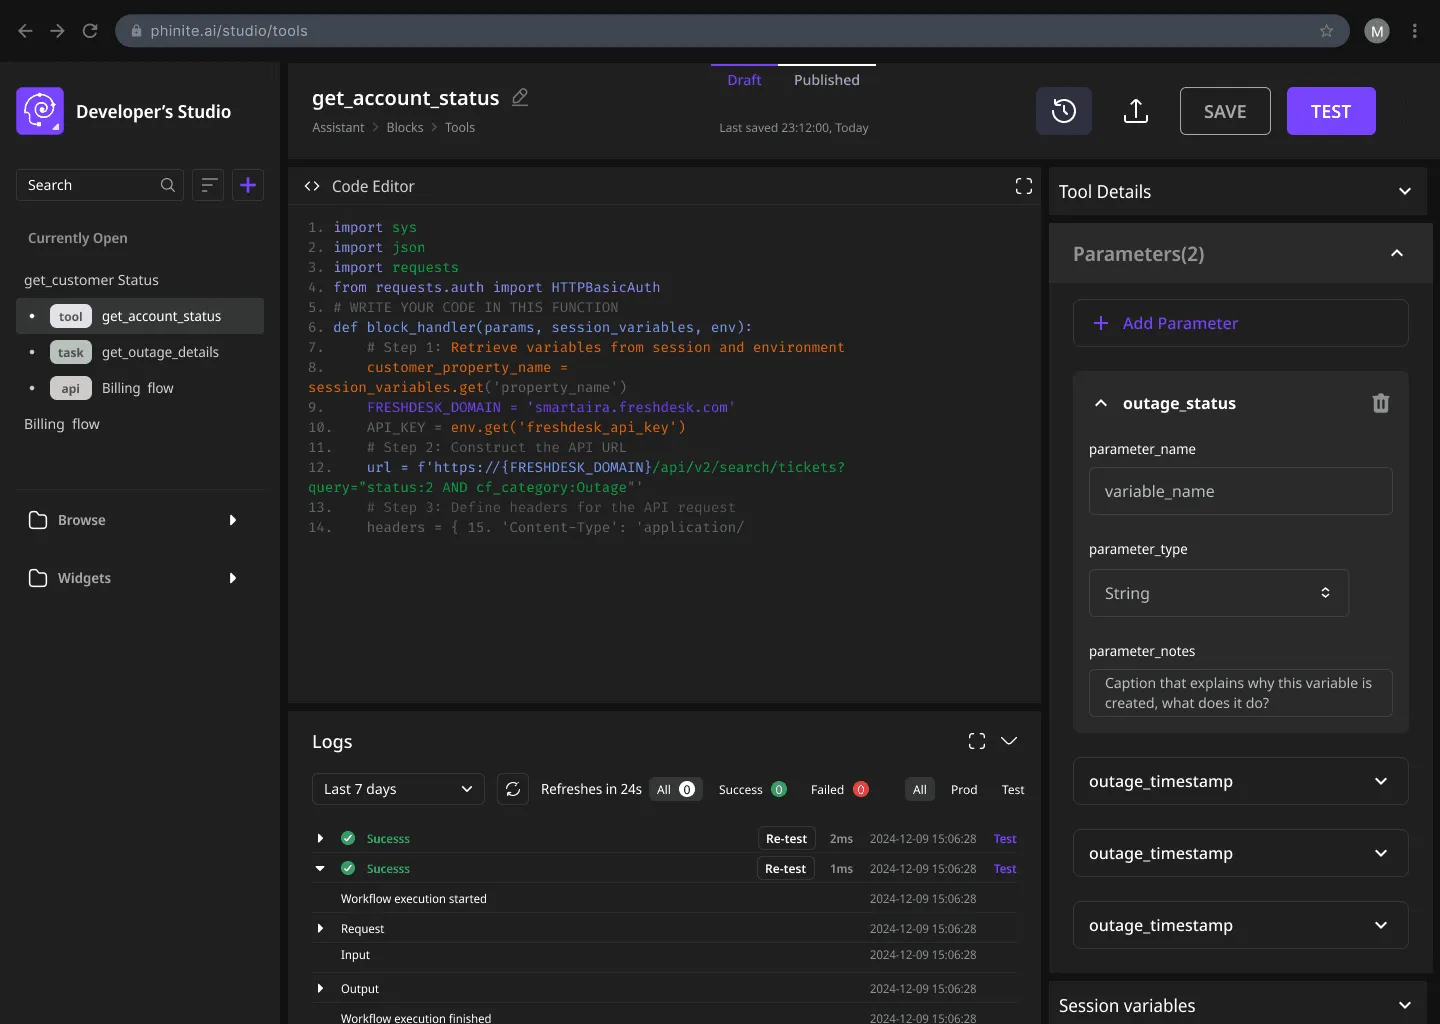Click the upload/export icon in header
1440x1024 pixels.
tap(1135, 111)
